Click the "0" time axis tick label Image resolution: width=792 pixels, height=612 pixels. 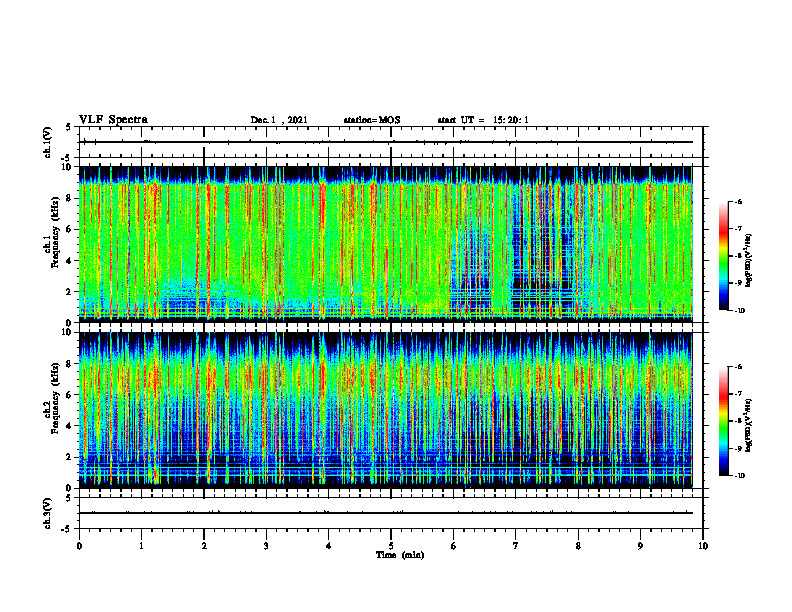(x=79, y=546)
